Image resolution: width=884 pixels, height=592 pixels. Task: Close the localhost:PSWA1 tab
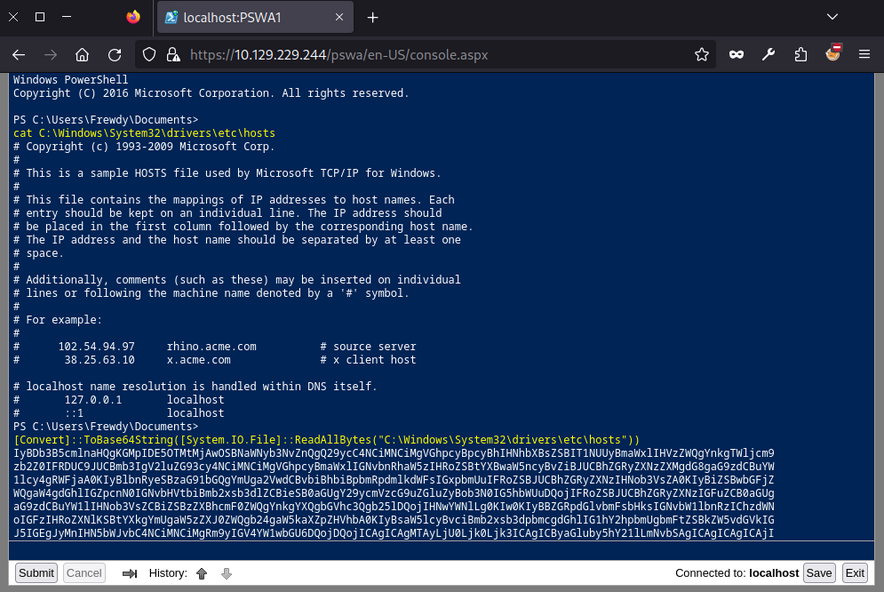point(339,17)
